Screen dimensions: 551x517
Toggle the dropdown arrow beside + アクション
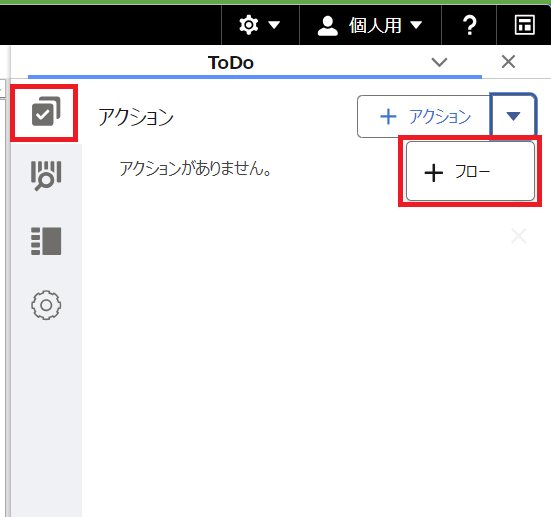pos(513,116)
